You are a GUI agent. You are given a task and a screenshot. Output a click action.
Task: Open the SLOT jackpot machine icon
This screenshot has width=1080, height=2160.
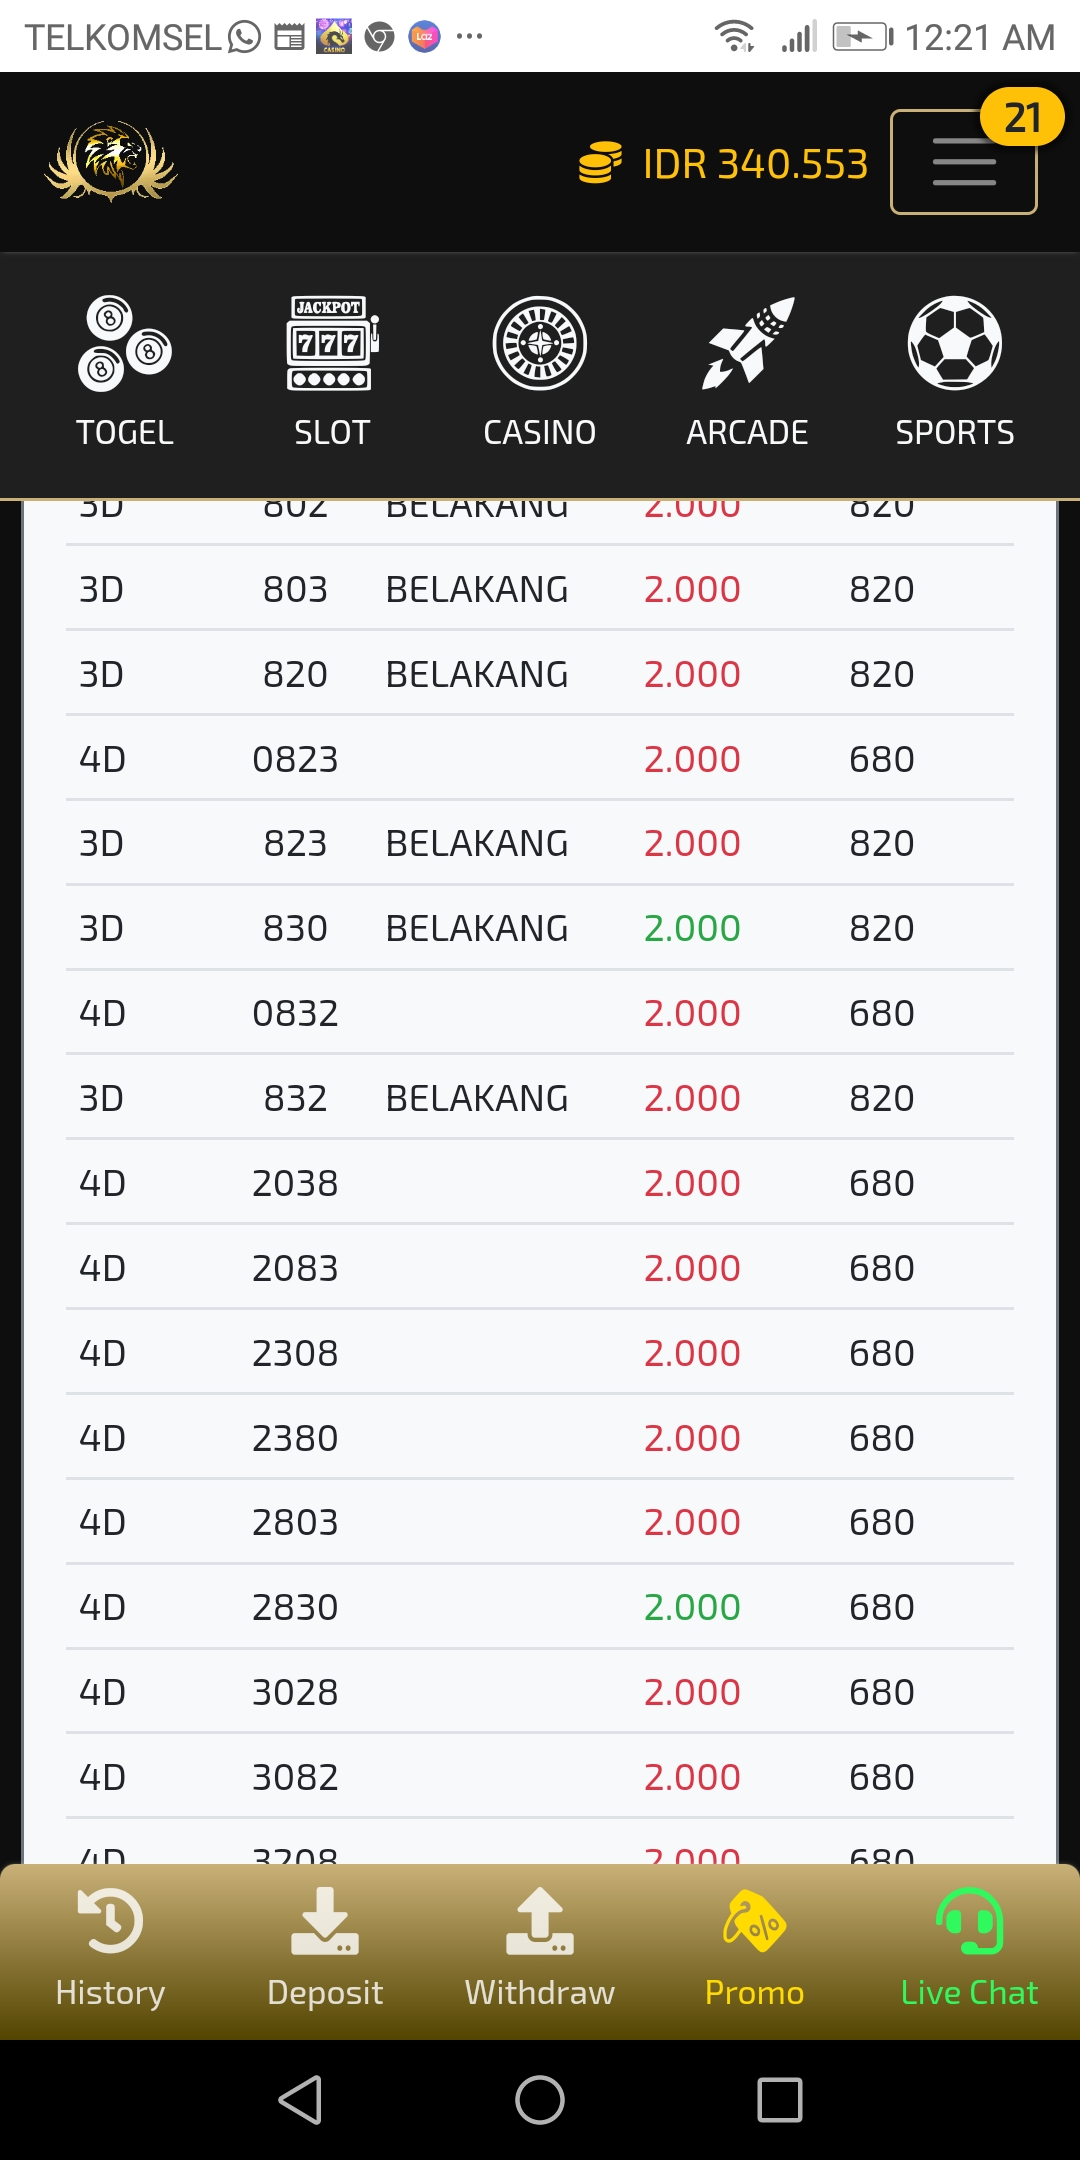pyautogui.click(x=332, y=345)
